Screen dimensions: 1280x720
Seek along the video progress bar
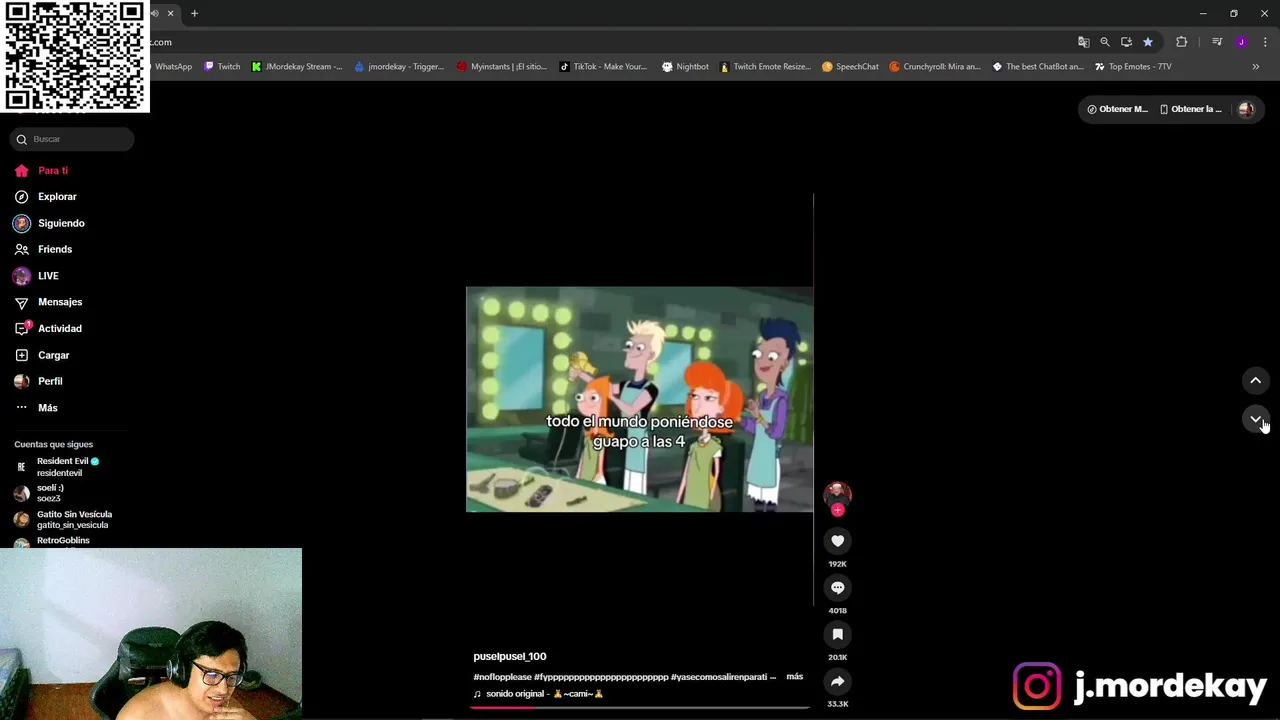coord(640,707)
